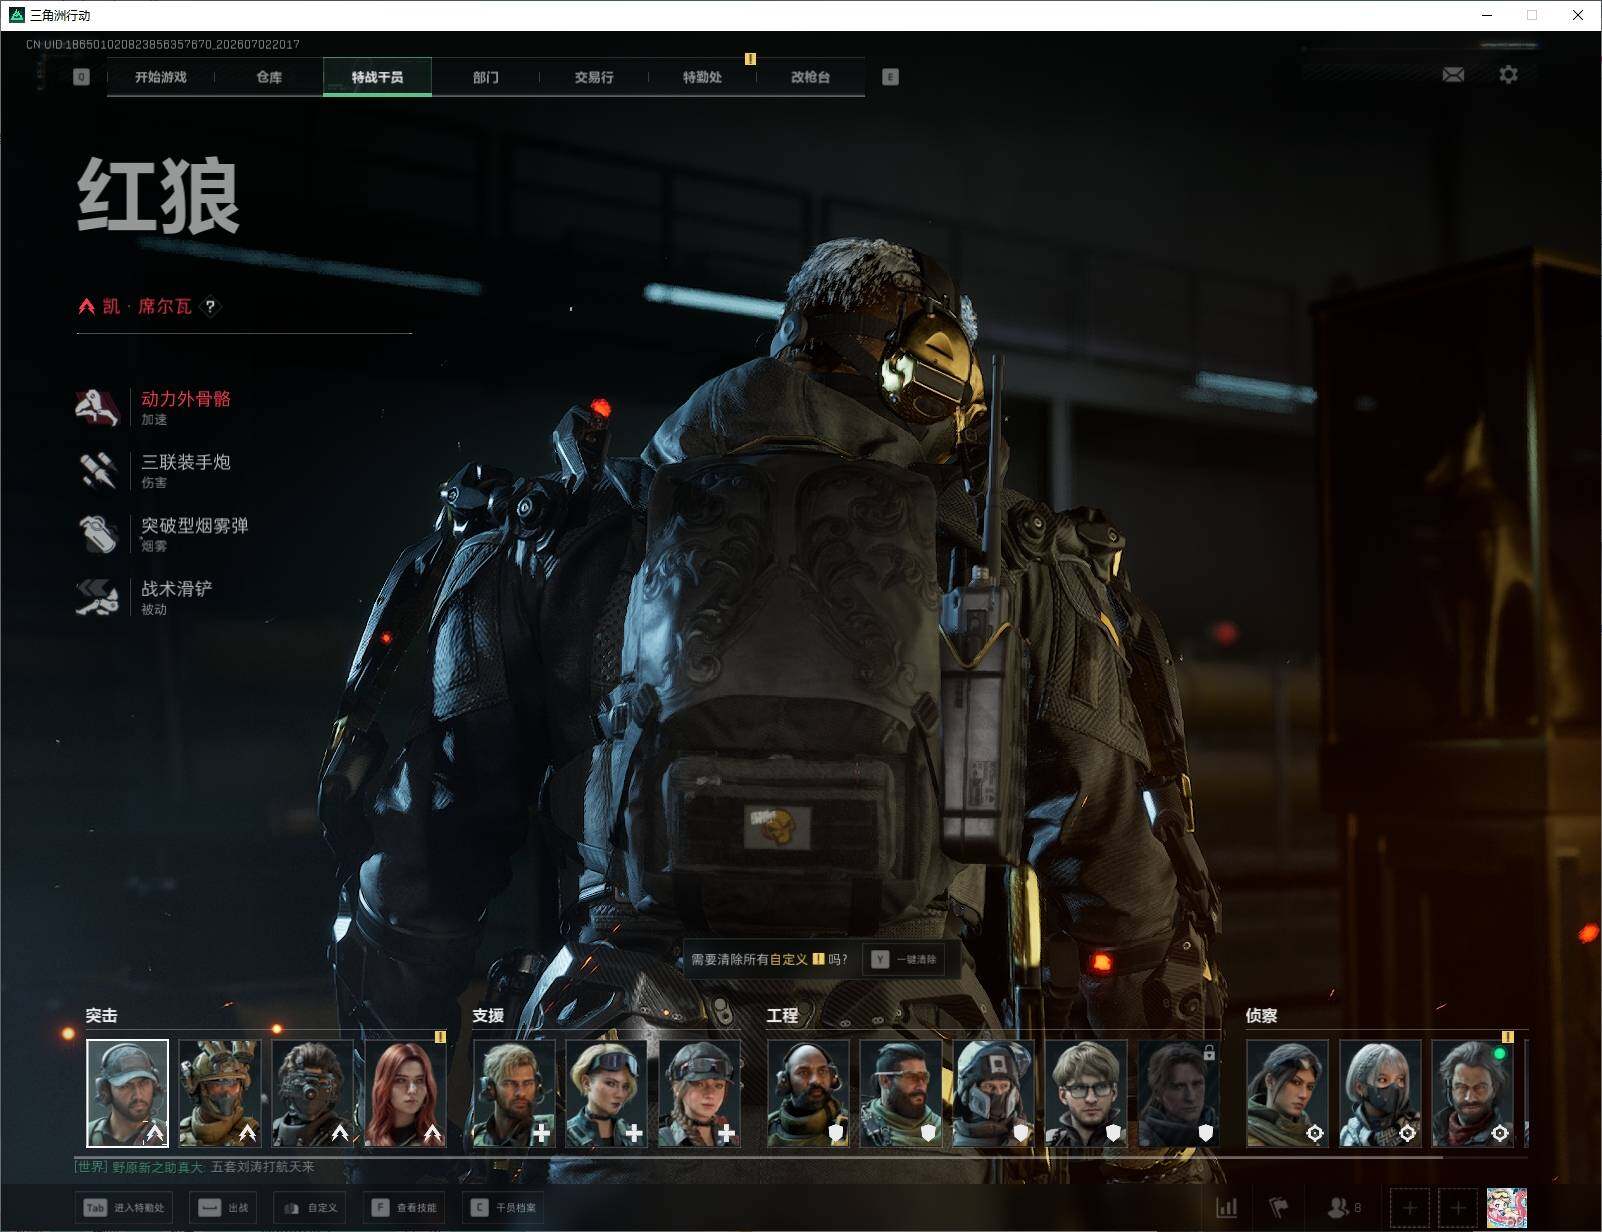1602x1232 pixels.
Task: Click the 一键清除 button
Action: point(903,959)
